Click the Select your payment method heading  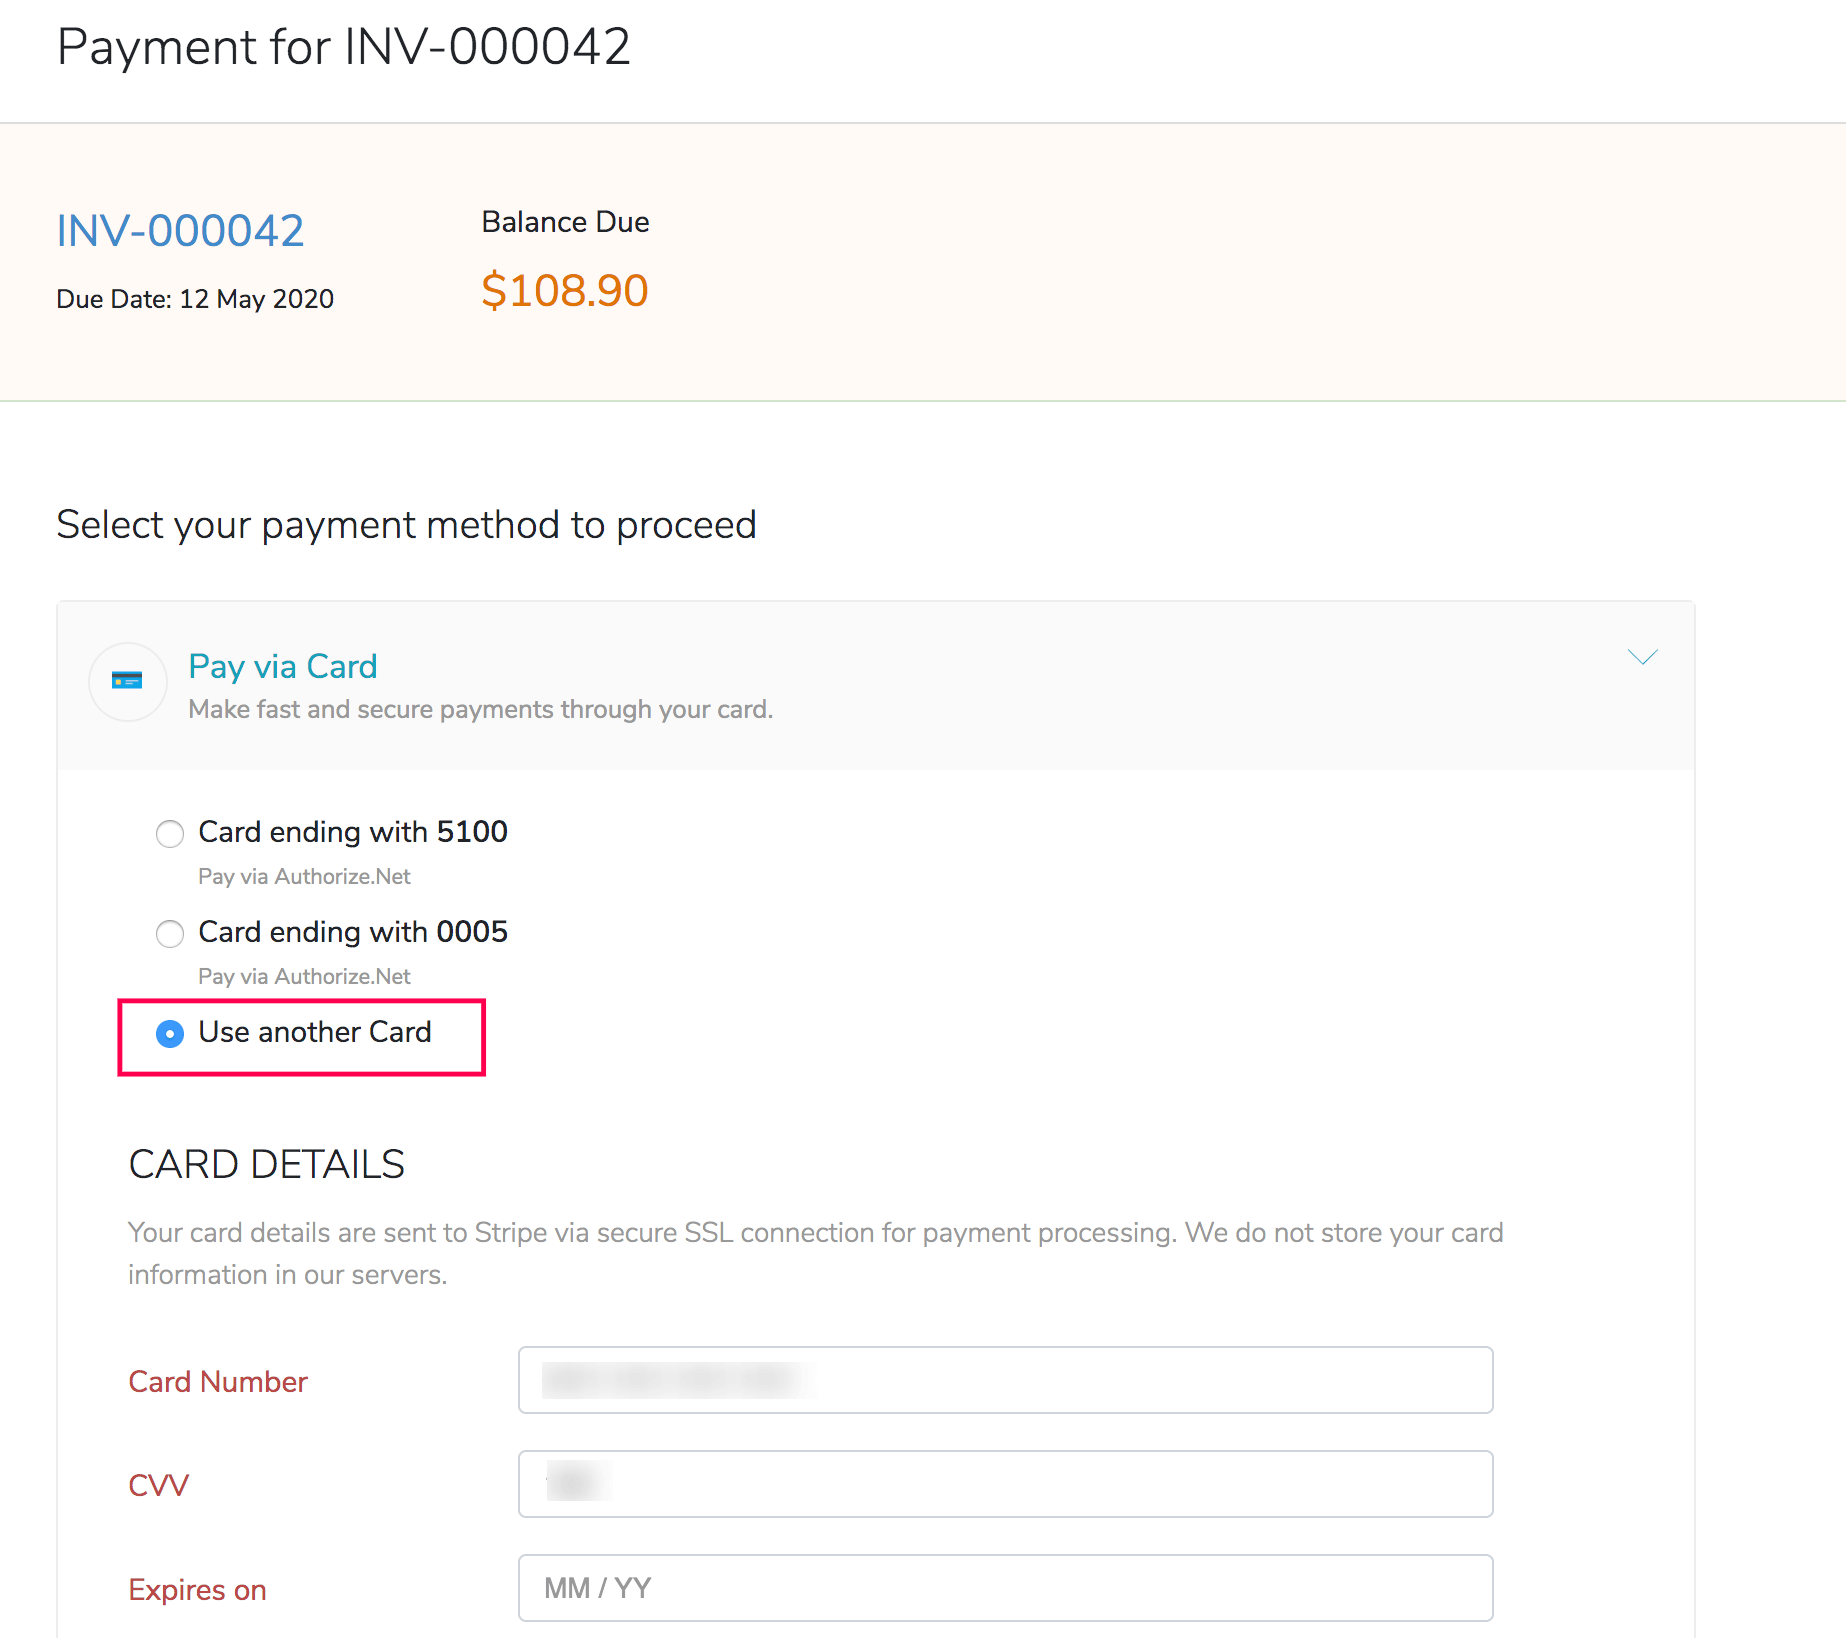[406, 524]
